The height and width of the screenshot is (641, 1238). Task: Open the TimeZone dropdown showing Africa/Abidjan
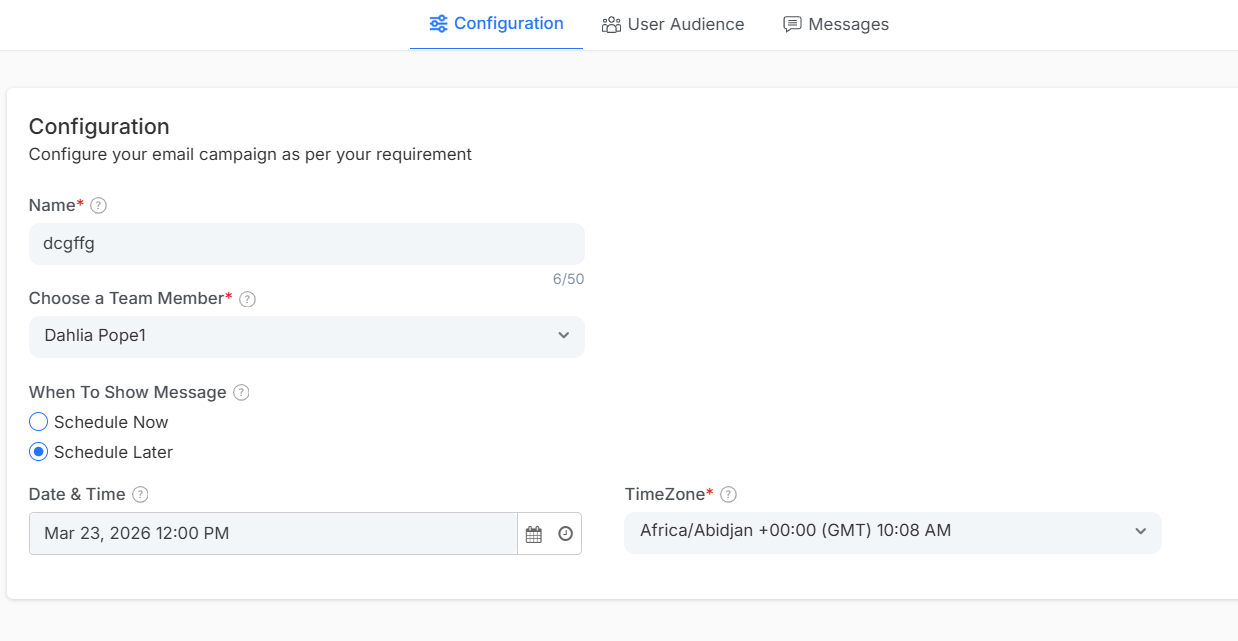(x=893, y=532)
